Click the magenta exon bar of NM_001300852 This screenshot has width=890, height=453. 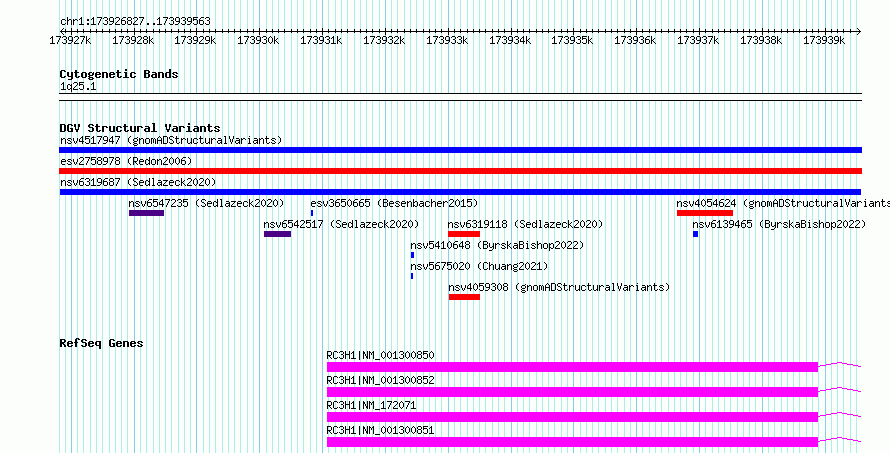(572, 392)
